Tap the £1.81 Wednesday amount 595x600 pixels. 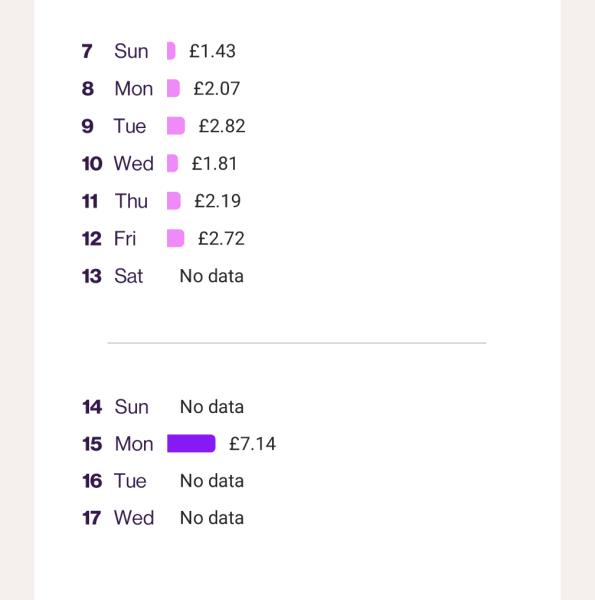(214, 164)
